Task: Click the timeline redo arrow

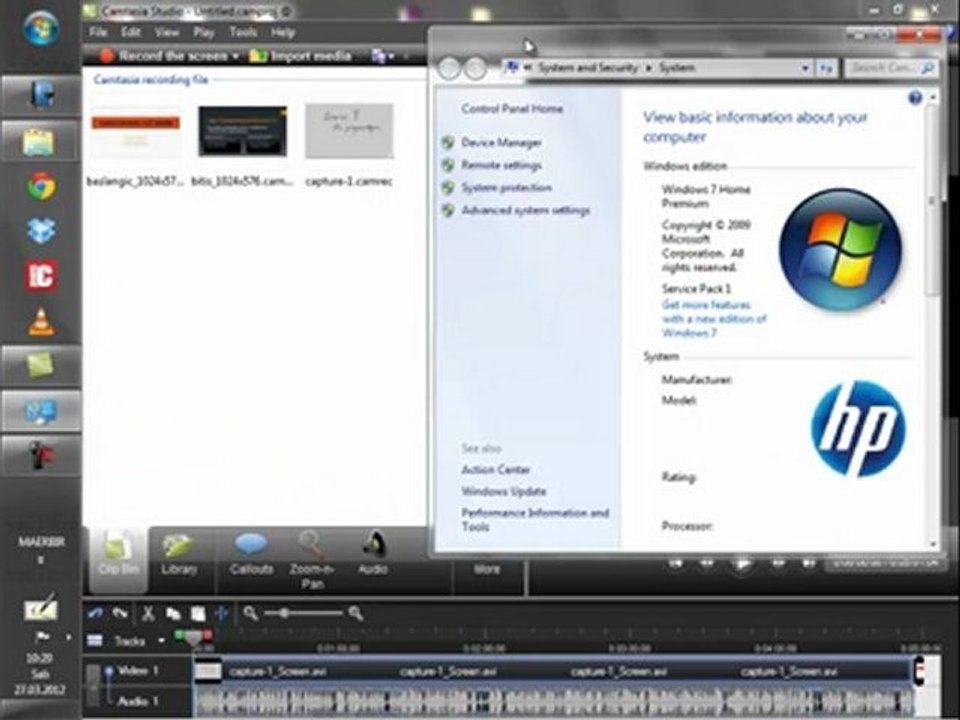Action: tap(121, 613)
